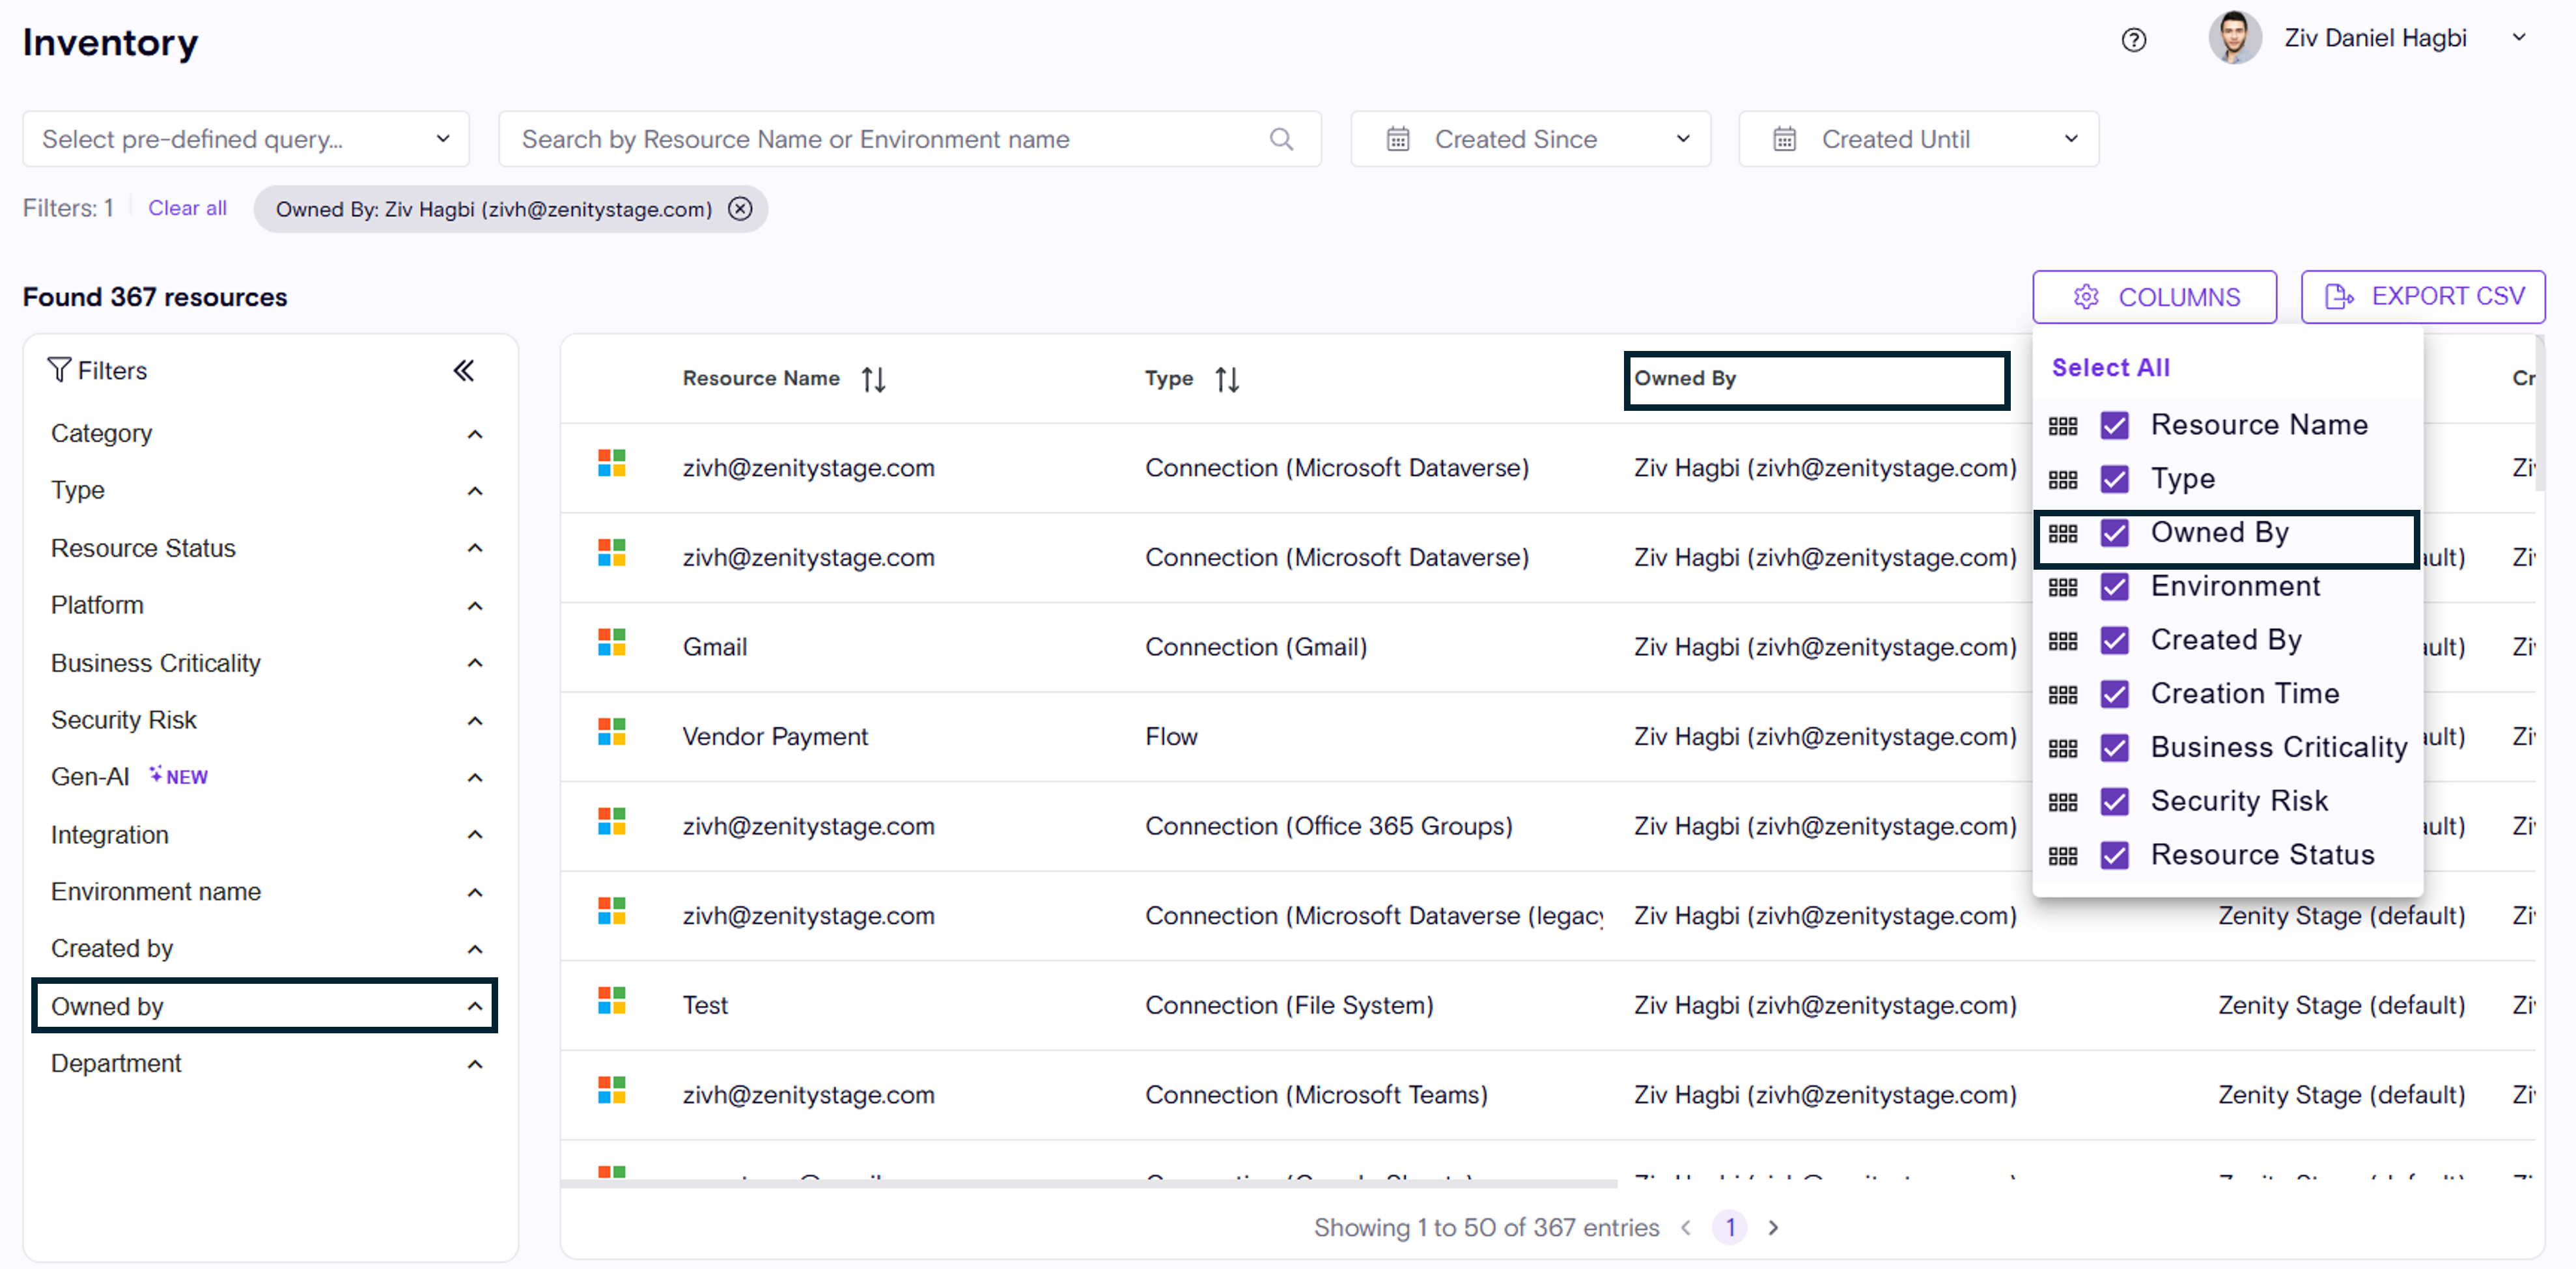Click the help question mark icon
Screen dimensions: 2576x1269
tap(2133, 40)
